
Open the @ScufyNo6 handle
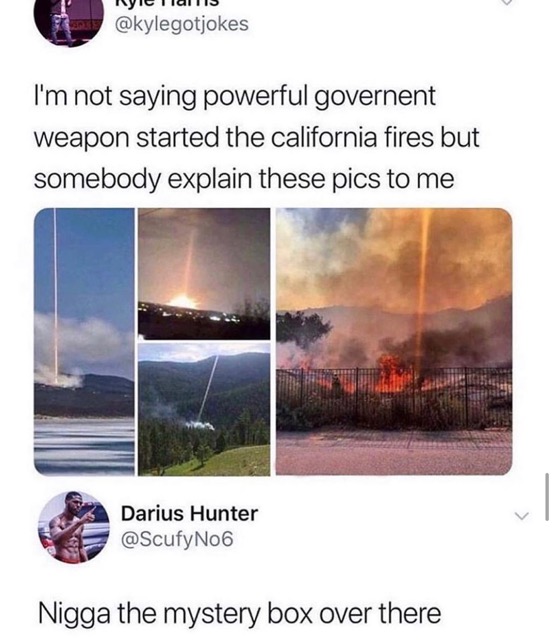177,539
